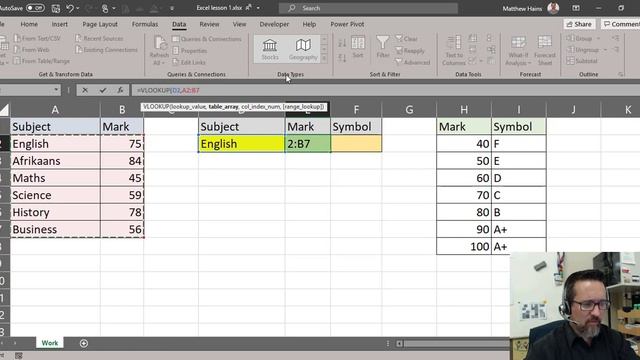Screen dimensions: 640x360
Task: Open the Name Box dropdown arrow
Action: 56,90
